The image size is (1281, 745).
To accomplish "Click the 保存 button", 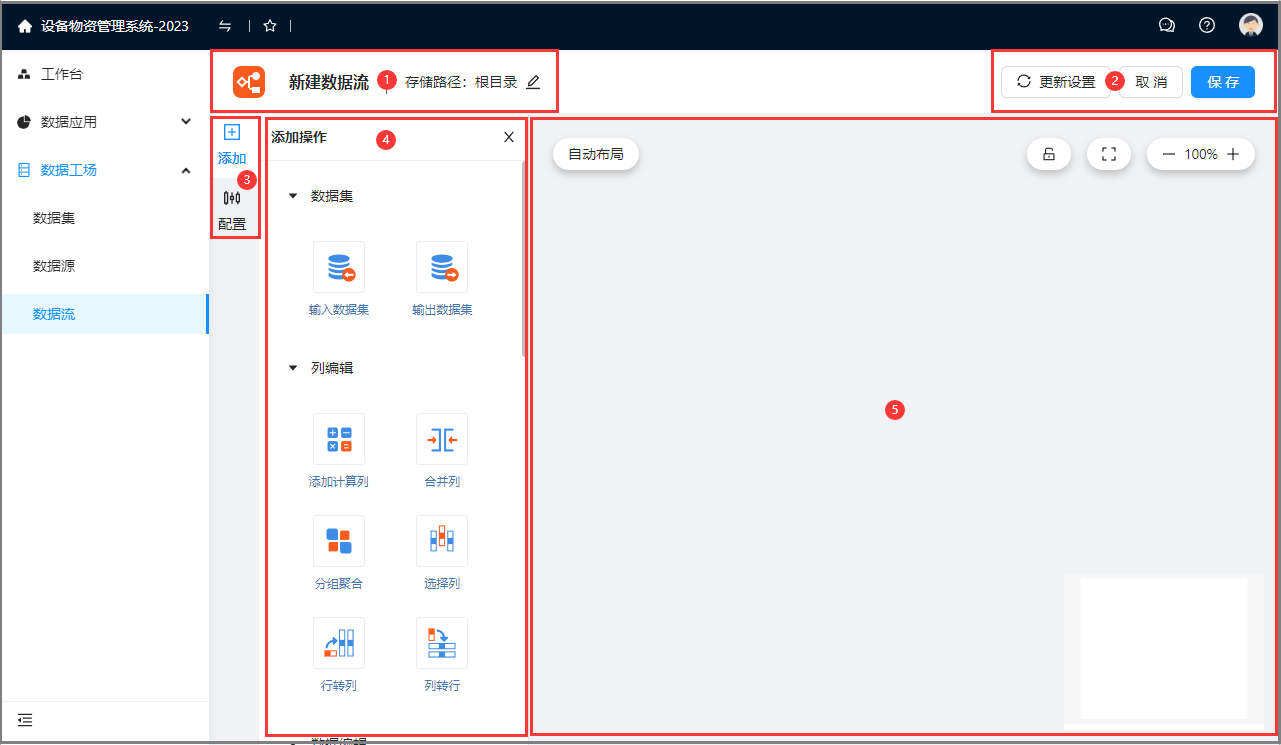I will click(x=1222, y=82).
